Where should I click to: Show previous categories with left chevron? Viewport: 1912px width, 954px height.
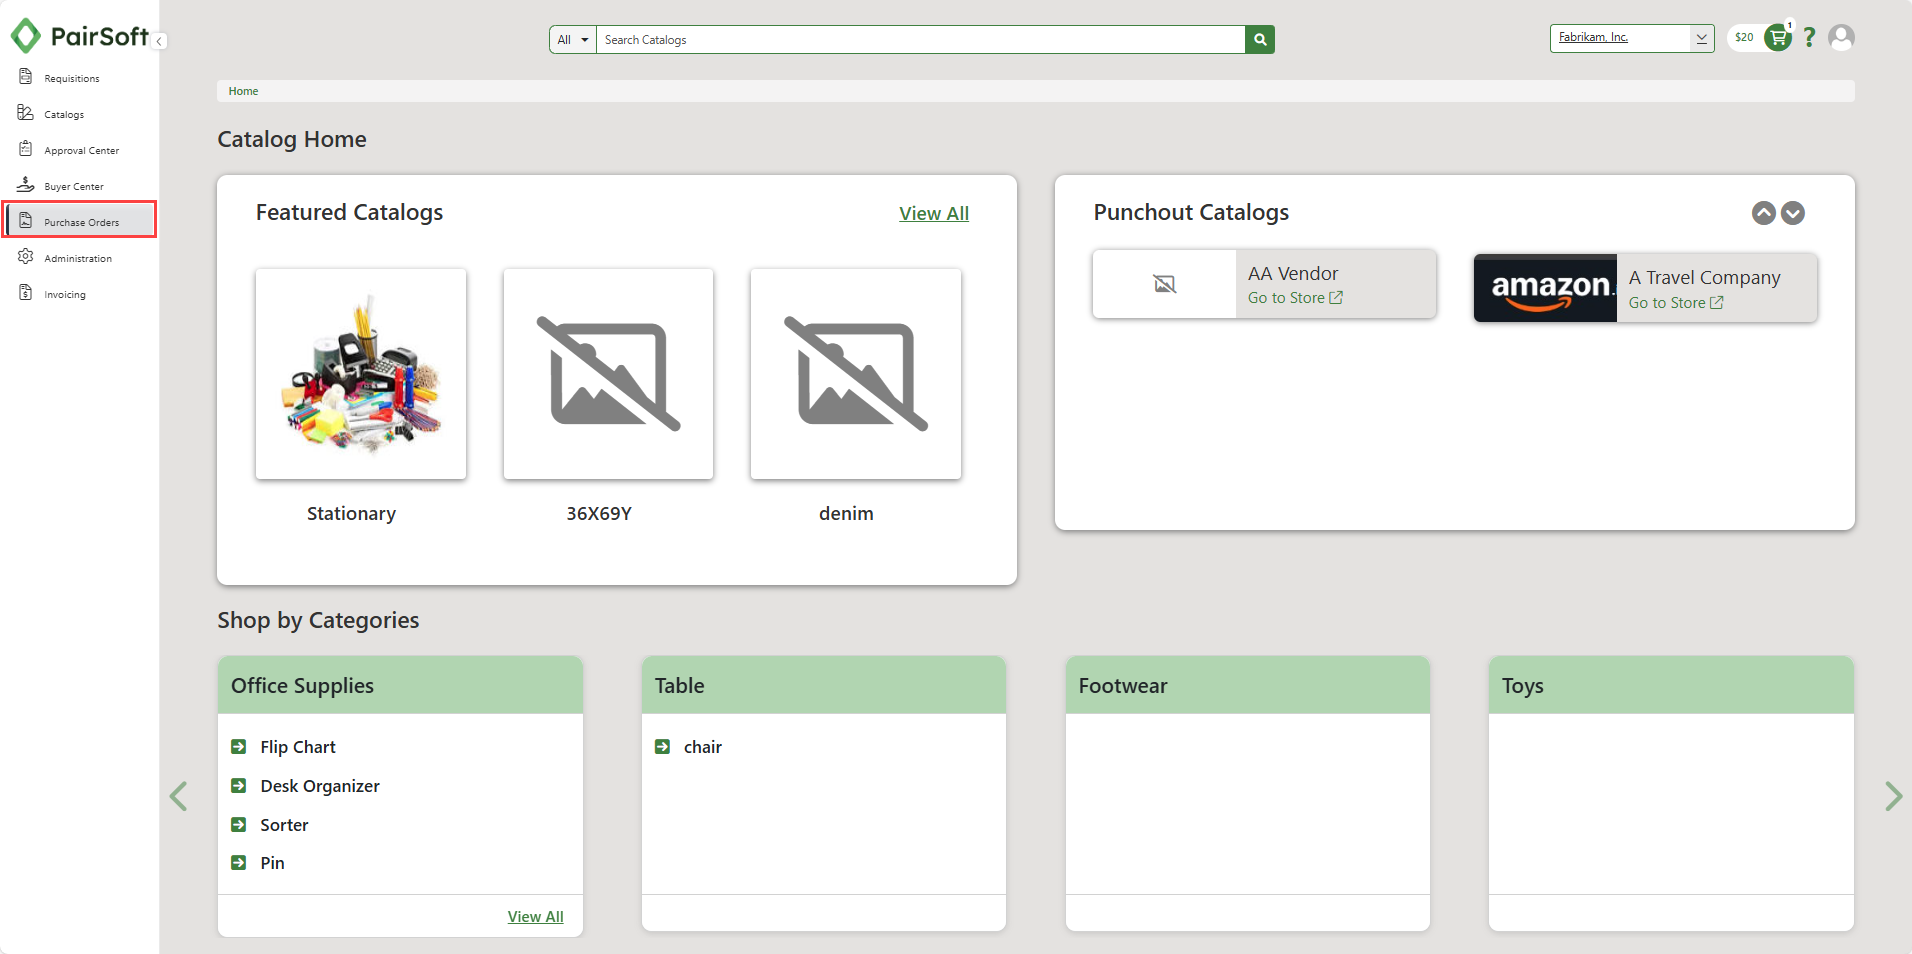click(x=179, y=796)
